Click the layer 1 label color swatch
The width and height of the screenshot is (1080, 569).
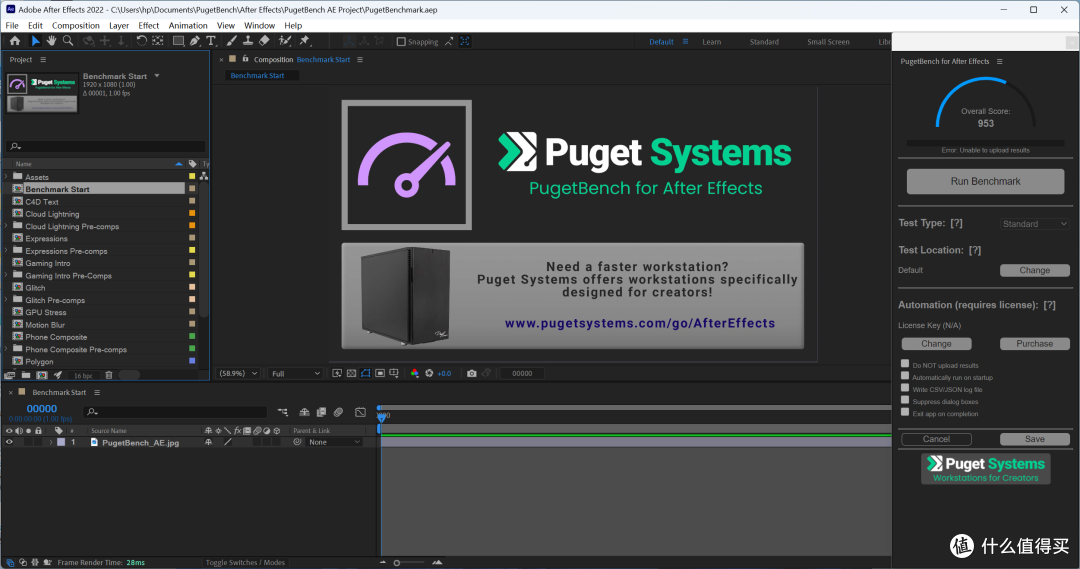coord(61,442)
